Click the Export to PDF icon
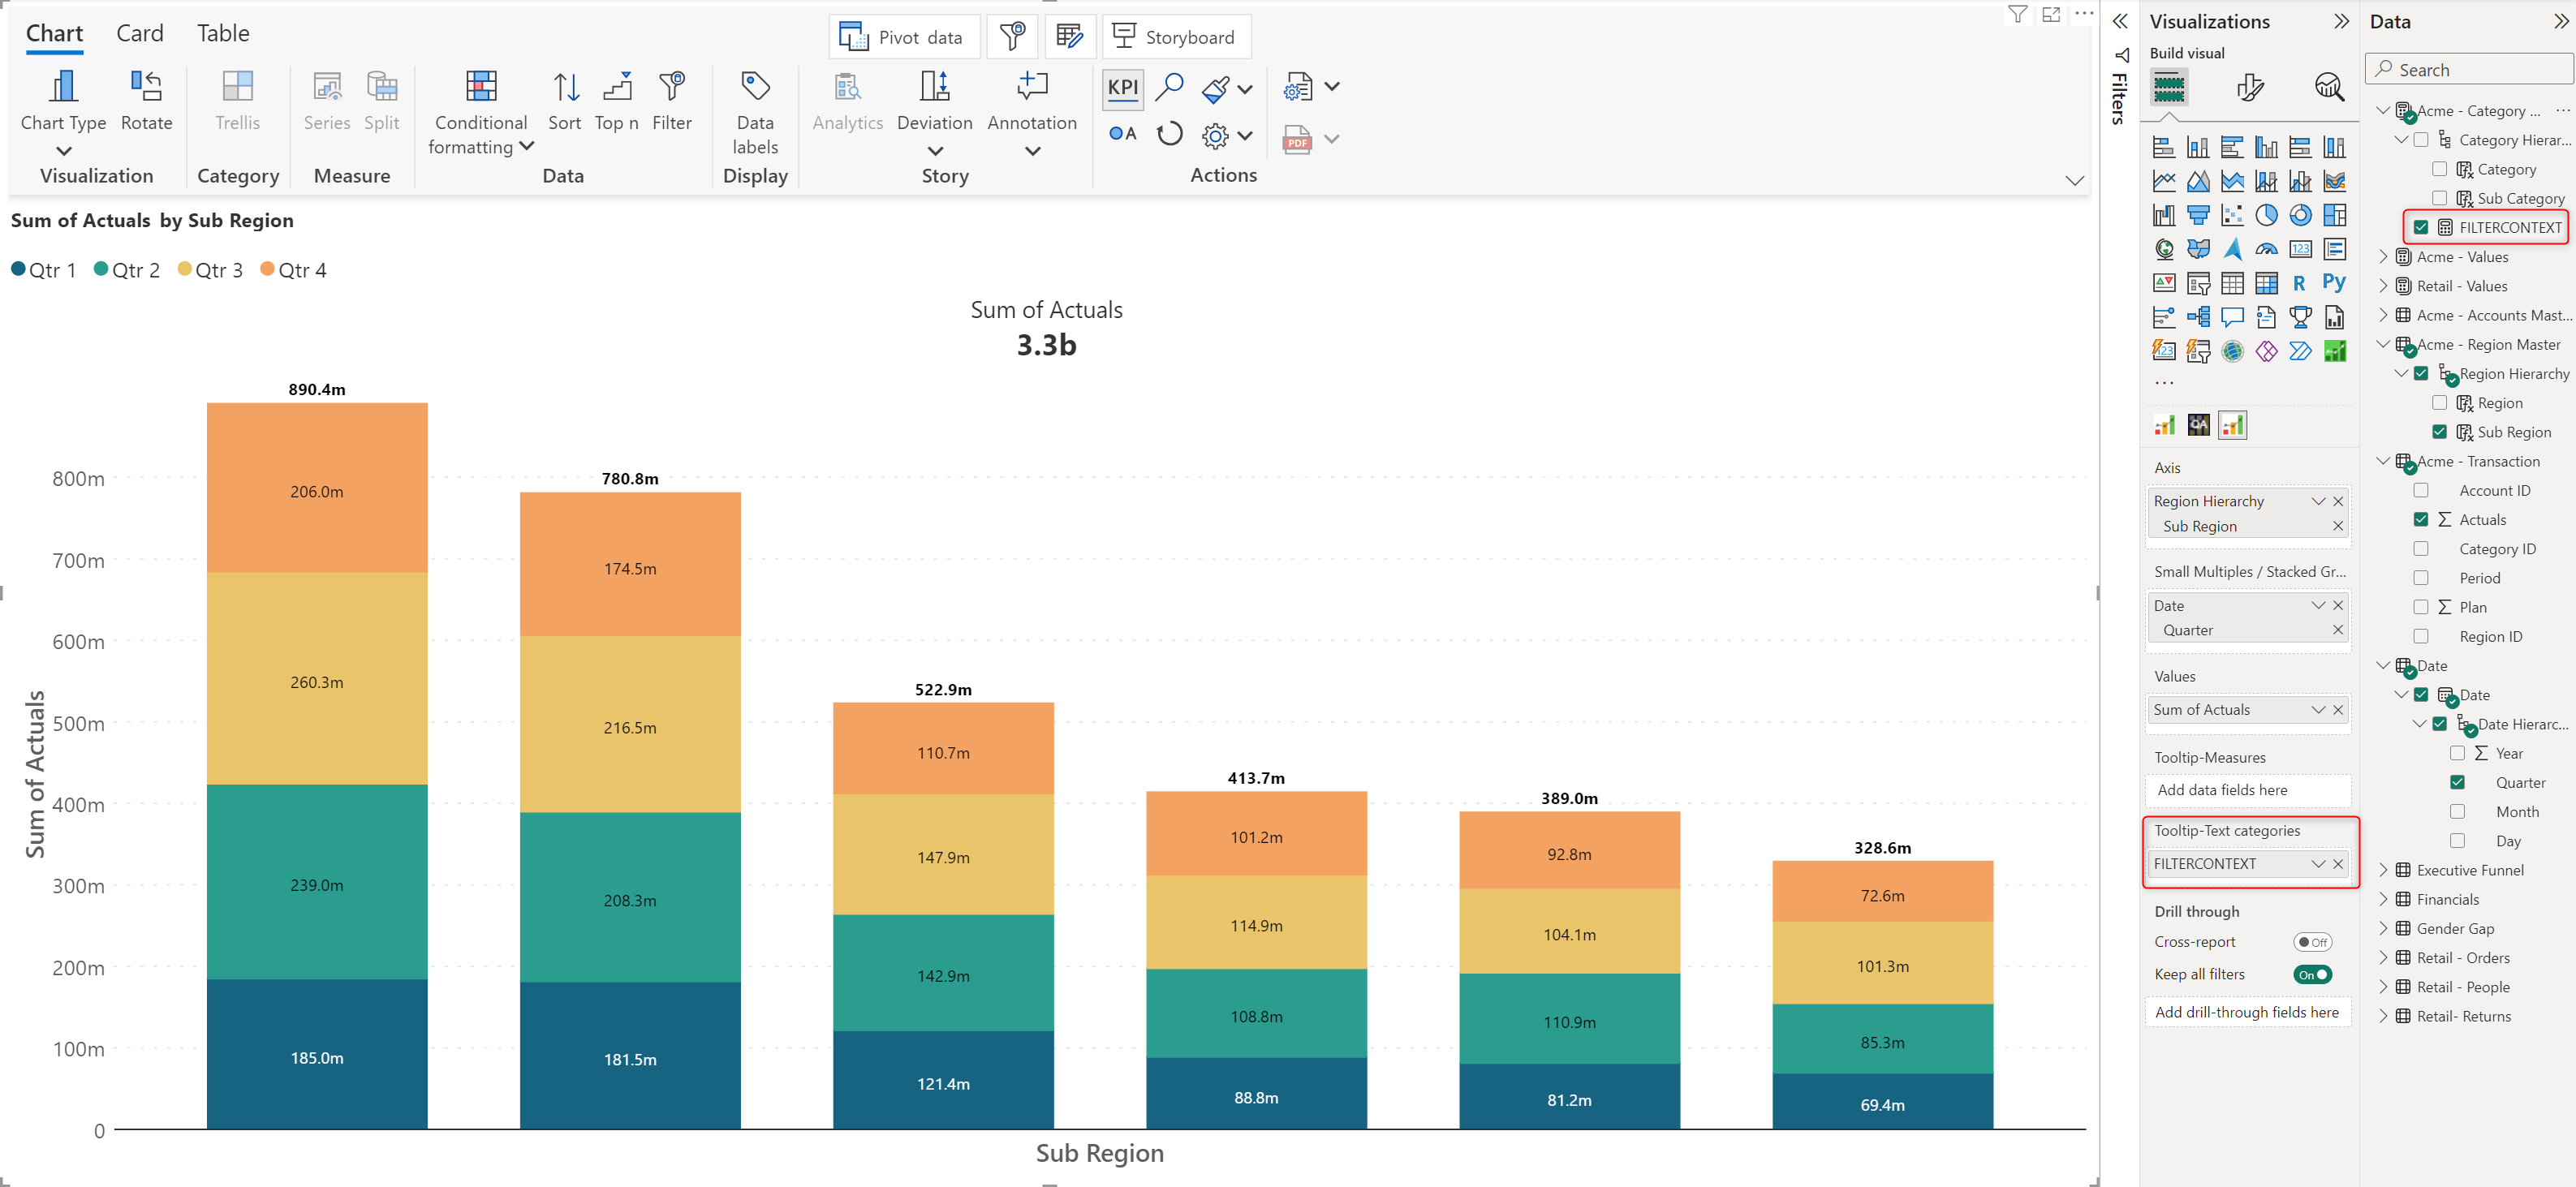This screenshot has width=2576, height=1187. [x=1297, y=139]
